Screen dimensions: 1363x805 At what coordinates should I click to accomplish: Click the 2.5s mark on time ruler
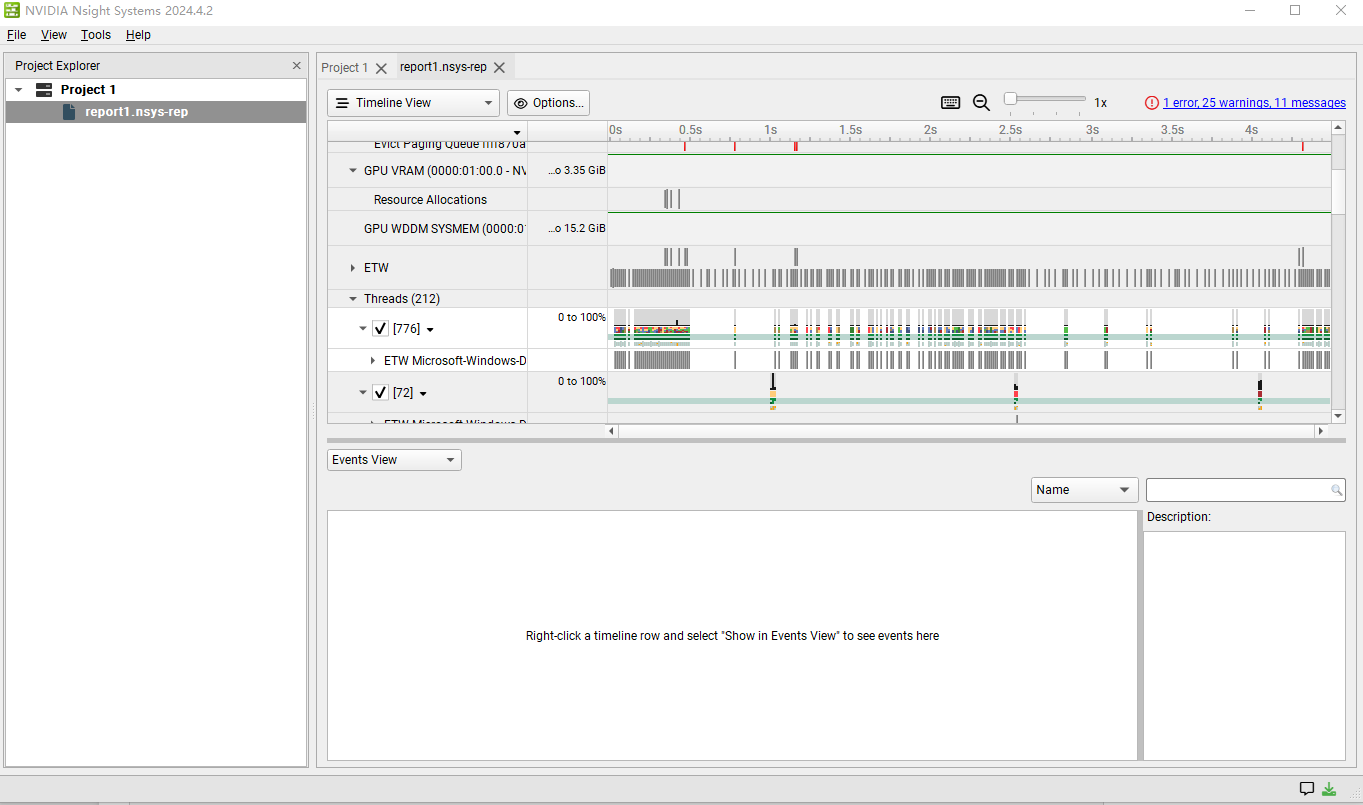coord(1010,130)
